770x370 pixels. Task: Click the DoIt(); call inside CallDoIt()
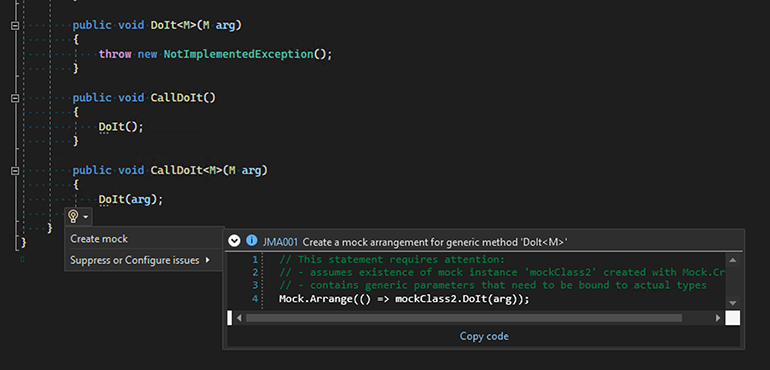(121, 127)
